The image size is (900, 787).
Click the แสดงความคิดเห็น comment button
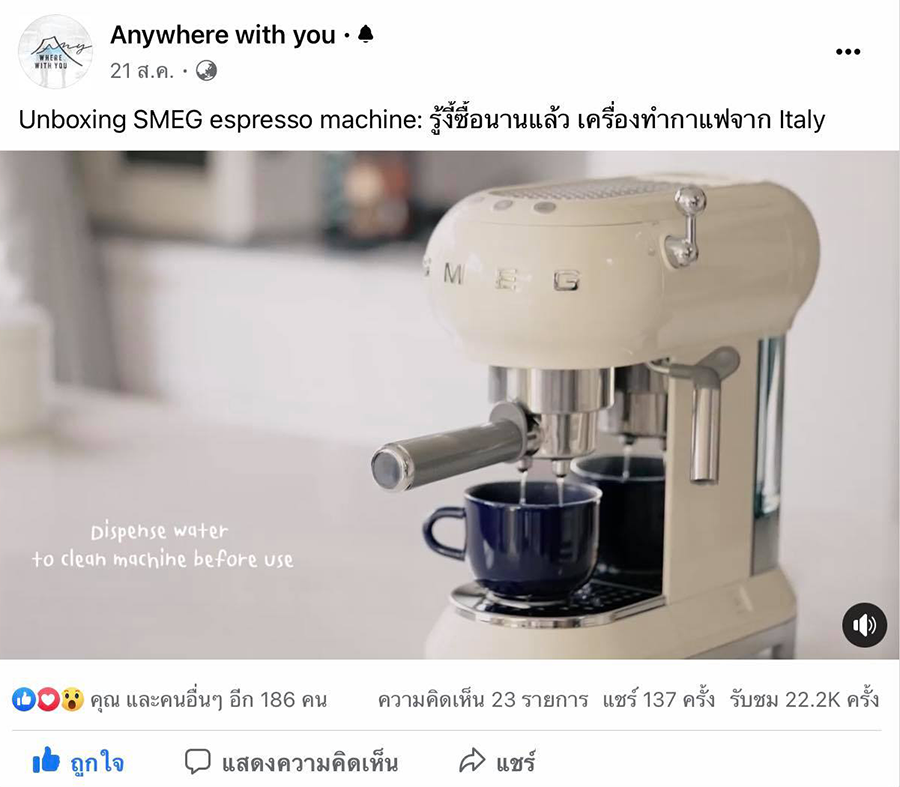pyautogui.click(x=292, y=762)
